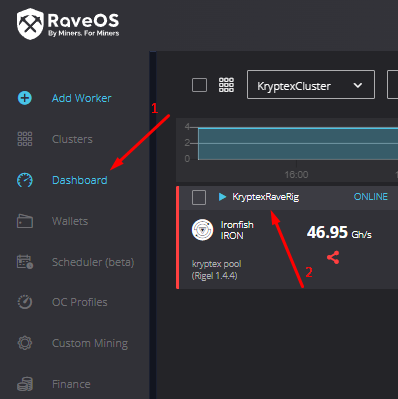Open Scheduler (beta) menu item
398x399 pixels.
point(93,262)
